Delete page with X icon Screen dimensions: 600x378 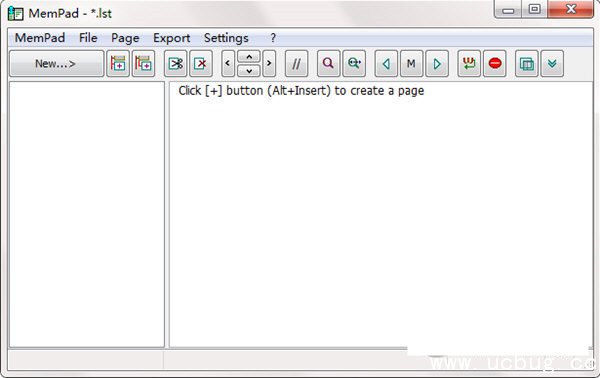point(201,64)
